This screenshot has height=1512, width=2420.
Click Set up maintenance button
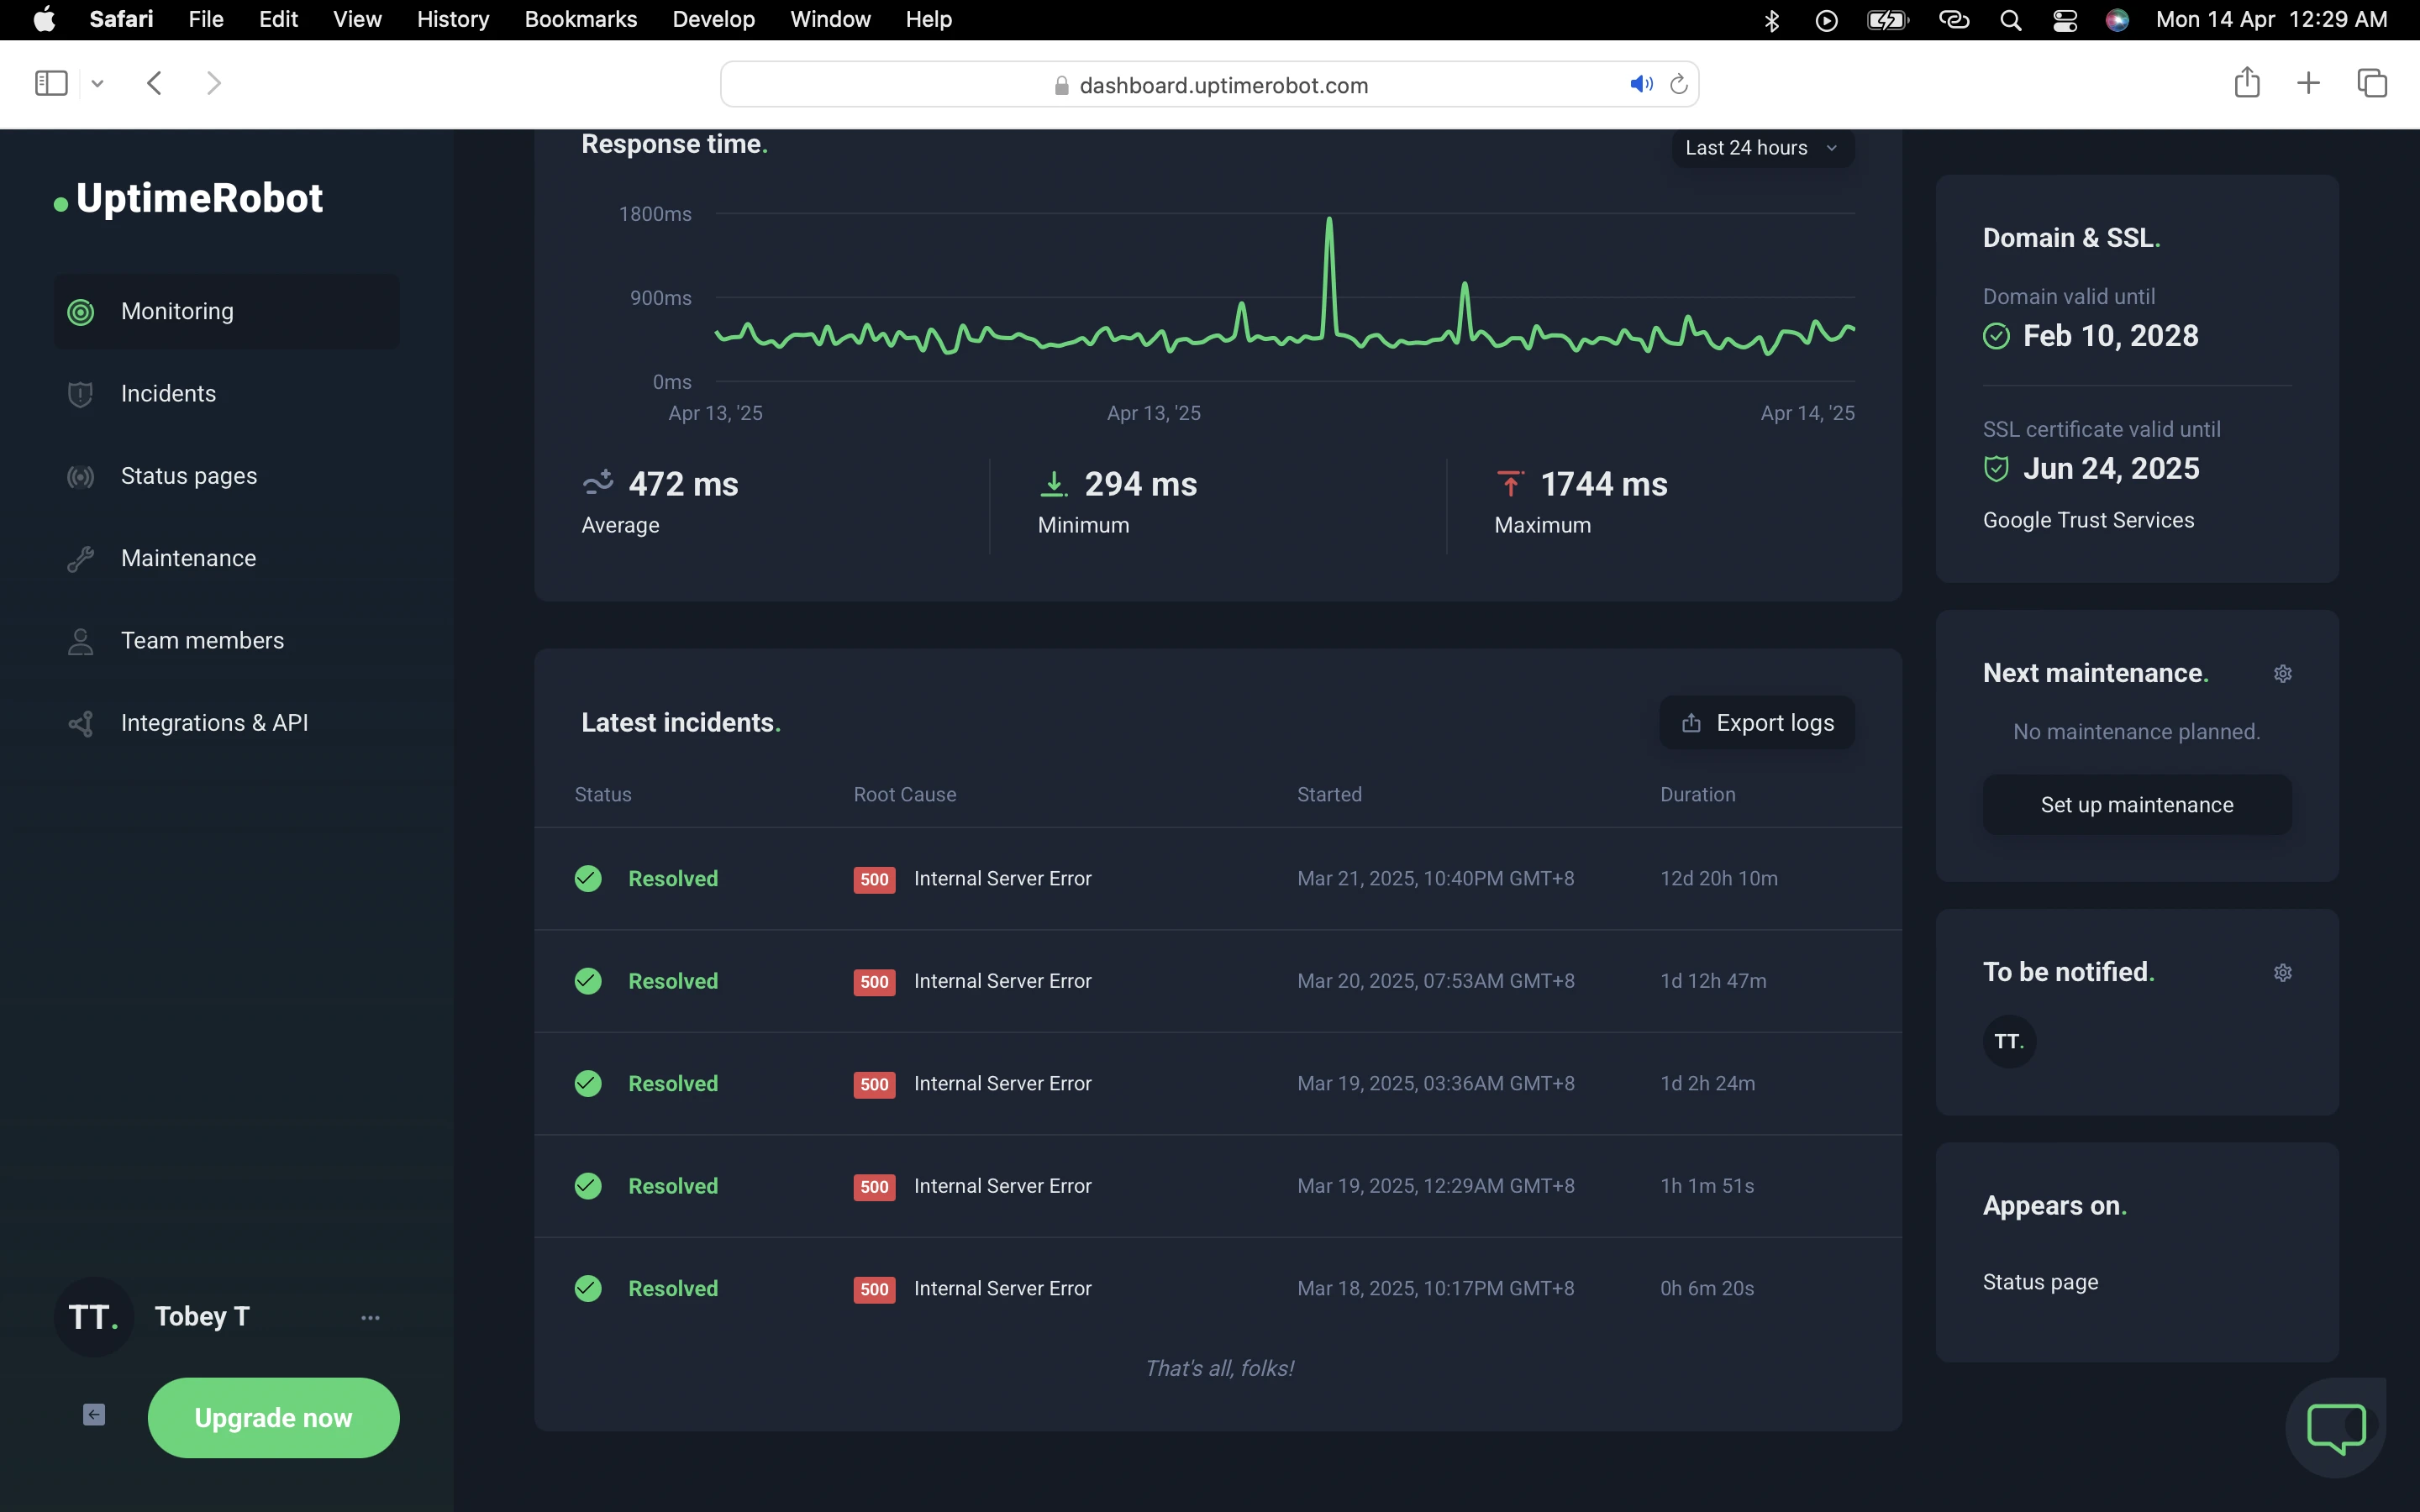pos(2136,805)
